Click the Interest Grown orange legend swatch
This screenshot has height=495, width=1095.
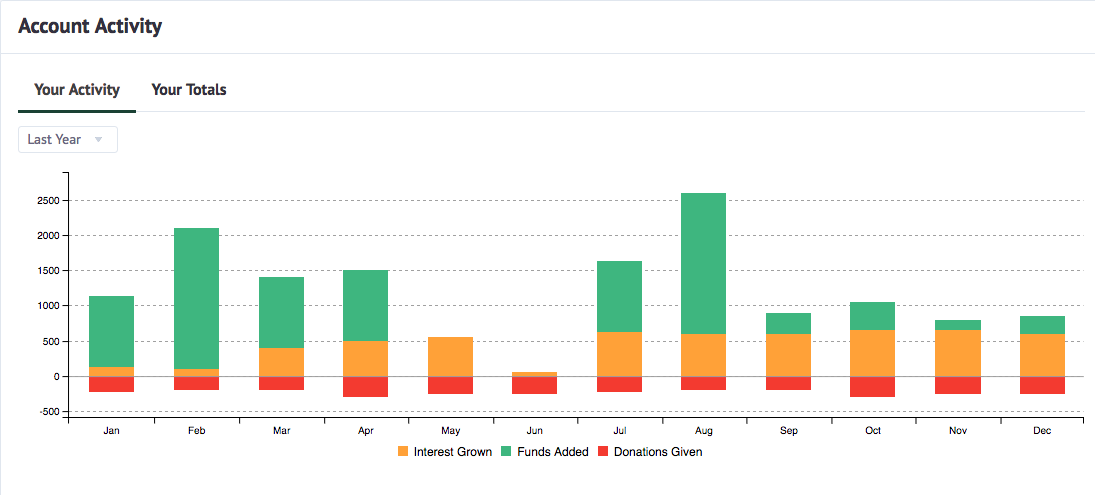coord(403,452)
